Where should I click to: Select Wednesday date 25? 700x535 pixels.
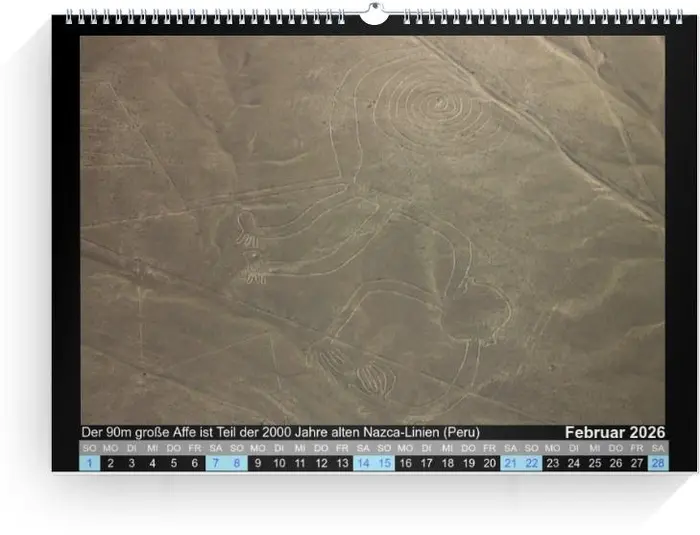coord(594,463)
